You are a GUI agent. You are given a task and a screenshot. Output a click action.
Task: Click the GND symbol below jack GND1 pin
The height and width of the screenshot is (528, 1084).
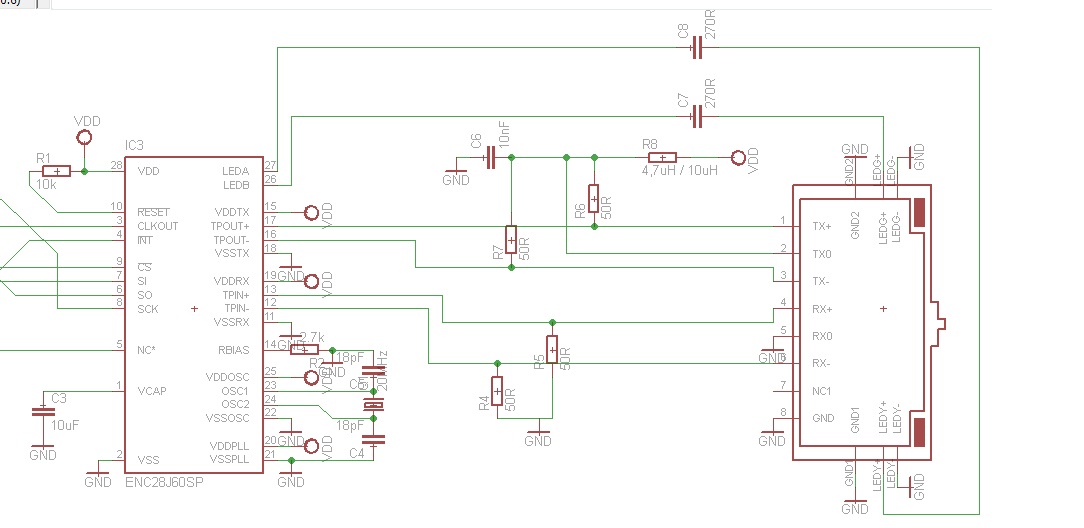pyautogui.click(x=855, y=506)
